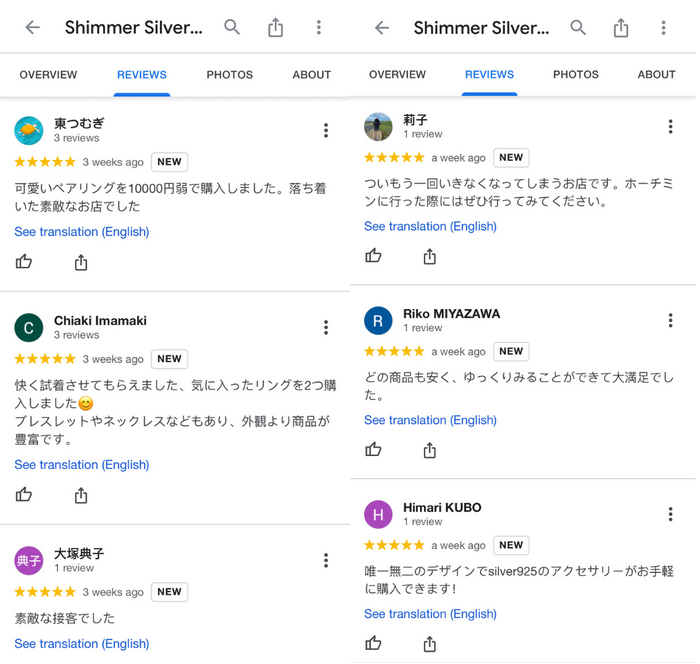Viewport: 700px width, 664px height.
Task: Tap the back arrow in left panel header
Action: [x=33, y=27]
